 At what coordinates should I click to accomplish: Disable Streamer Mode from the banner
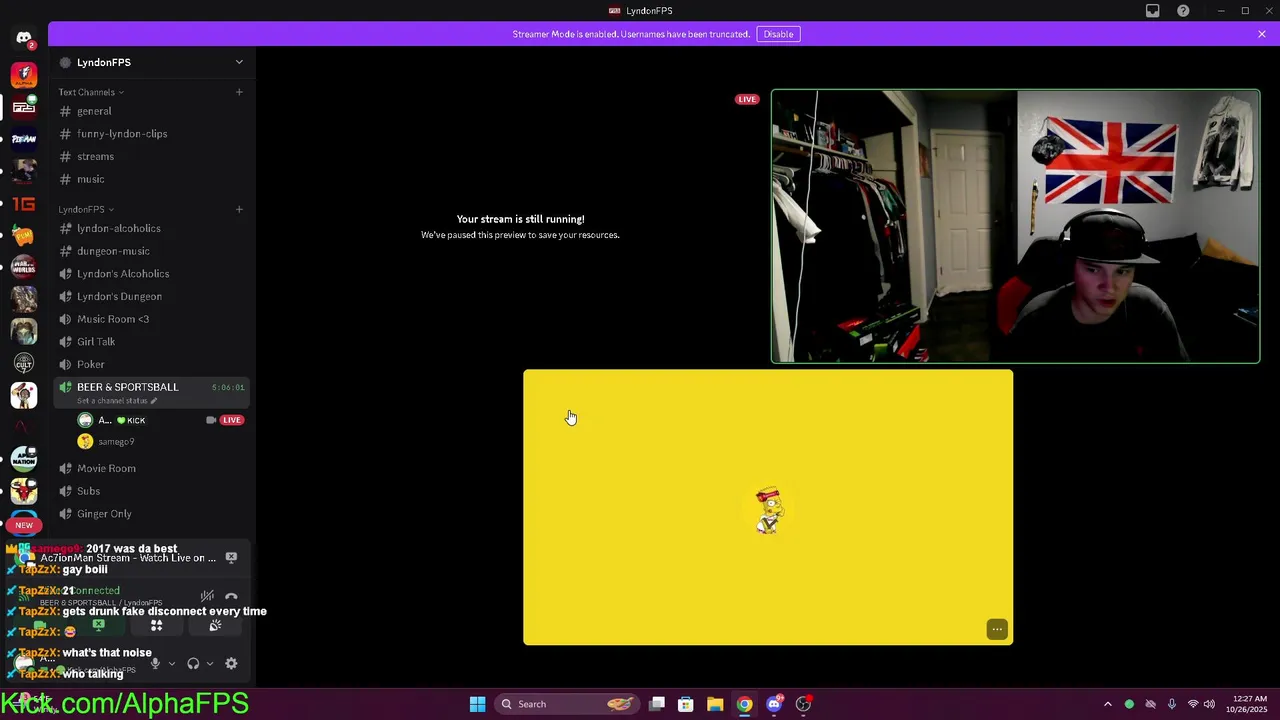pos(778,34)
